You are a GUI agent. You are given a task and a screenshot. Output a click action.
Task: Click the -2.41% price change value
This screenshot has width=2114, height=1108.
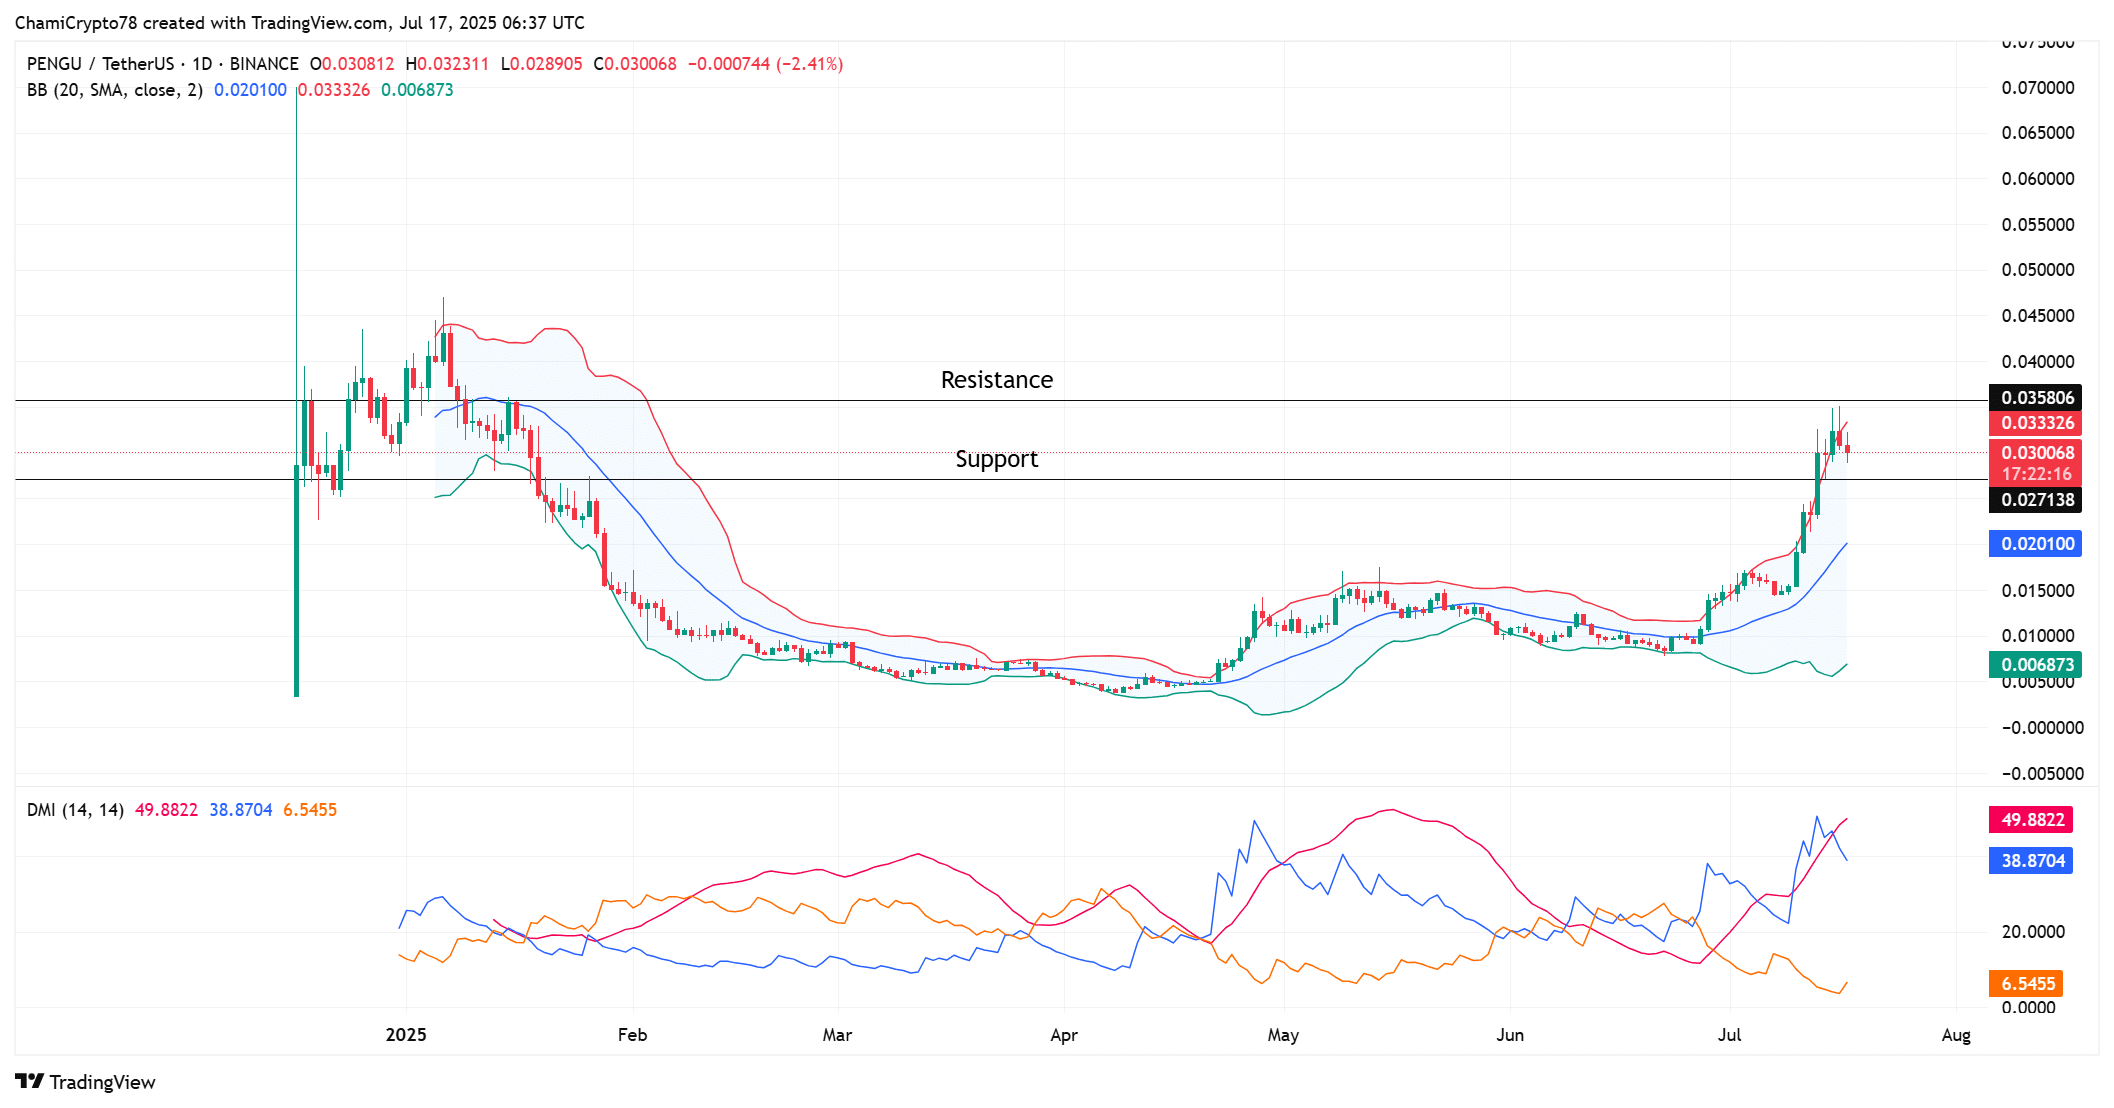(x=811, y=64)
